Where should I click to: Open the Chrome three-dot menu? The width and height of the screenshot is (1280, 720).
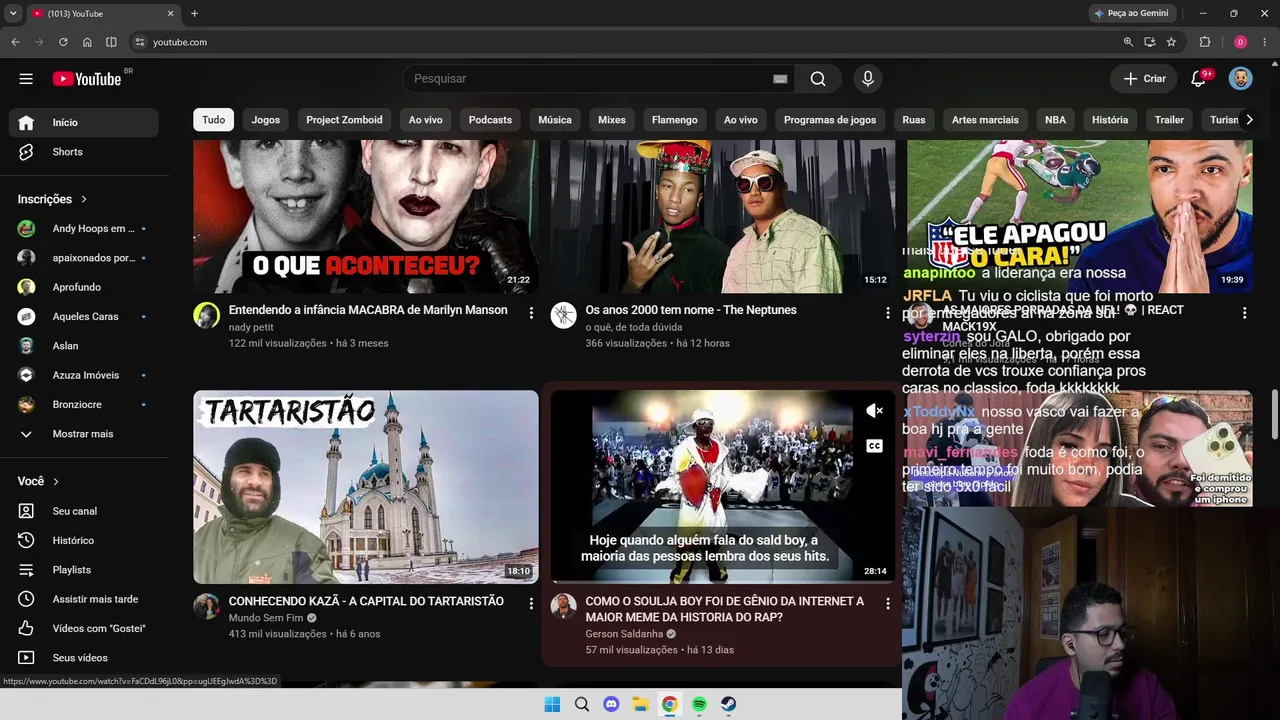click(1266, 42)
